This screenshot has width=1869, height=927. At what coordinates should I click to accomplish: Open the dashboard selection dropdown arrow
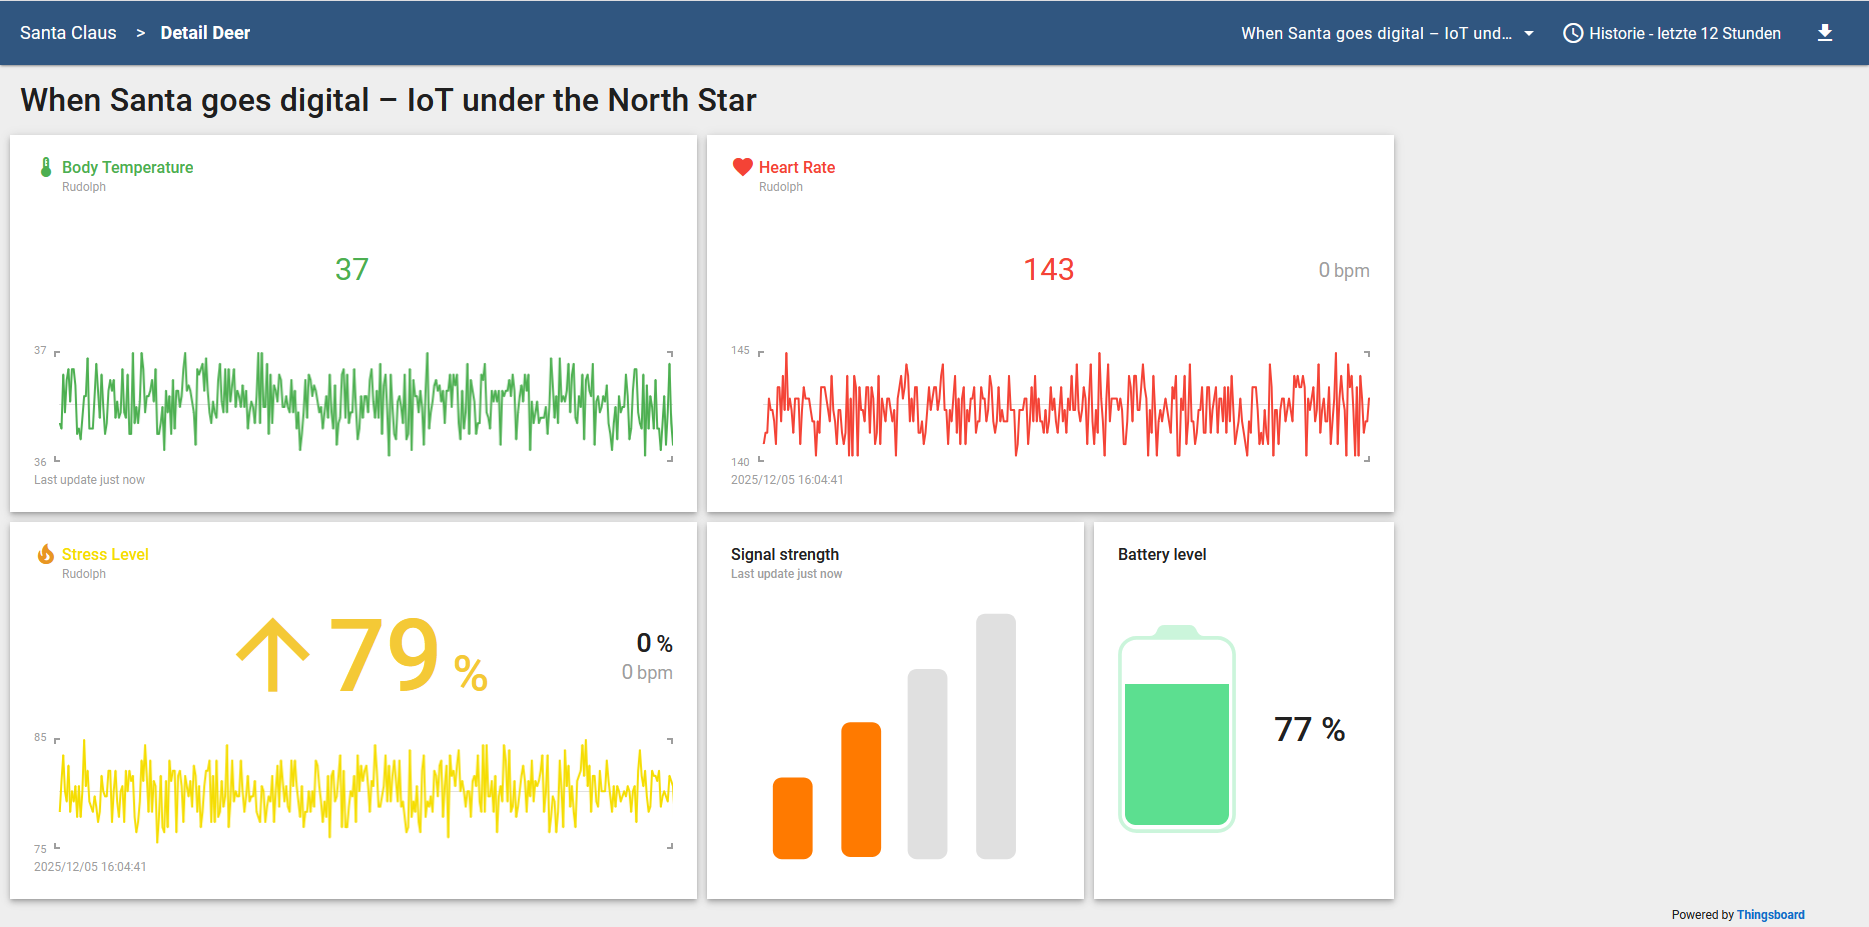[x=1528, y=33]
